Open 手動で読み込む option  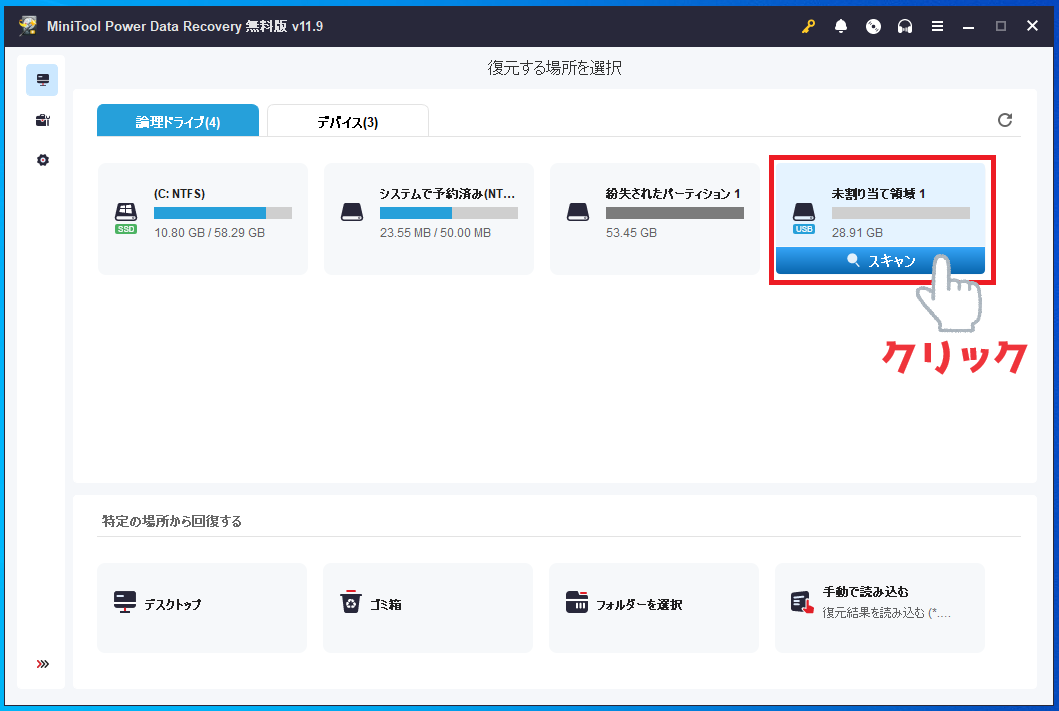coord(880,608)
